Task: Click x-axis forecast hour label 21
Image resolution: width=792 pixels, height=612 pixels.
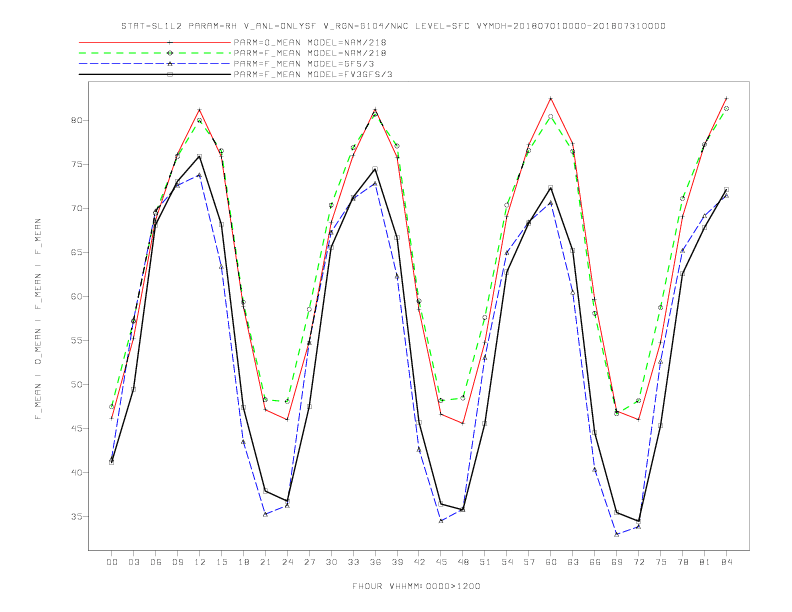Action: click(x=265, y=562)
